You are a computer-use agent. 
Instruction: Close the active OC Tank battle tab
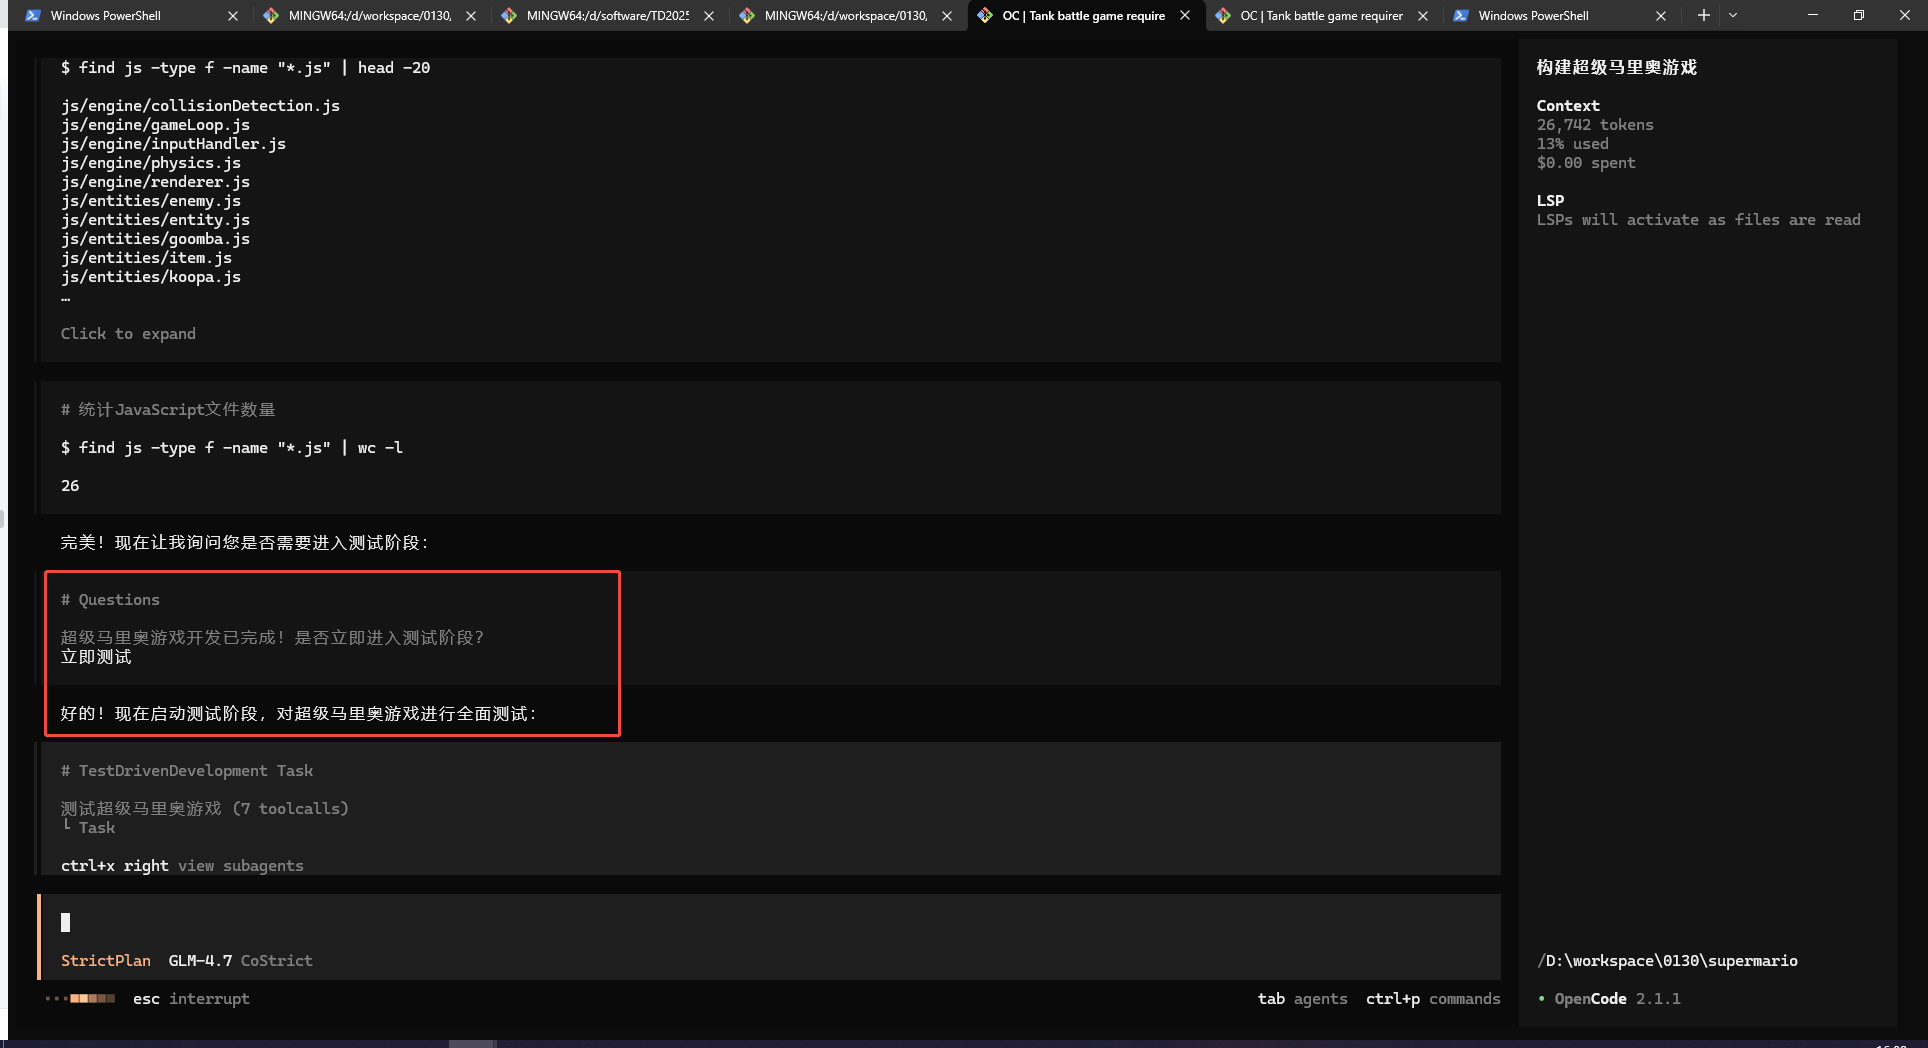click(x=1185, y=16)
